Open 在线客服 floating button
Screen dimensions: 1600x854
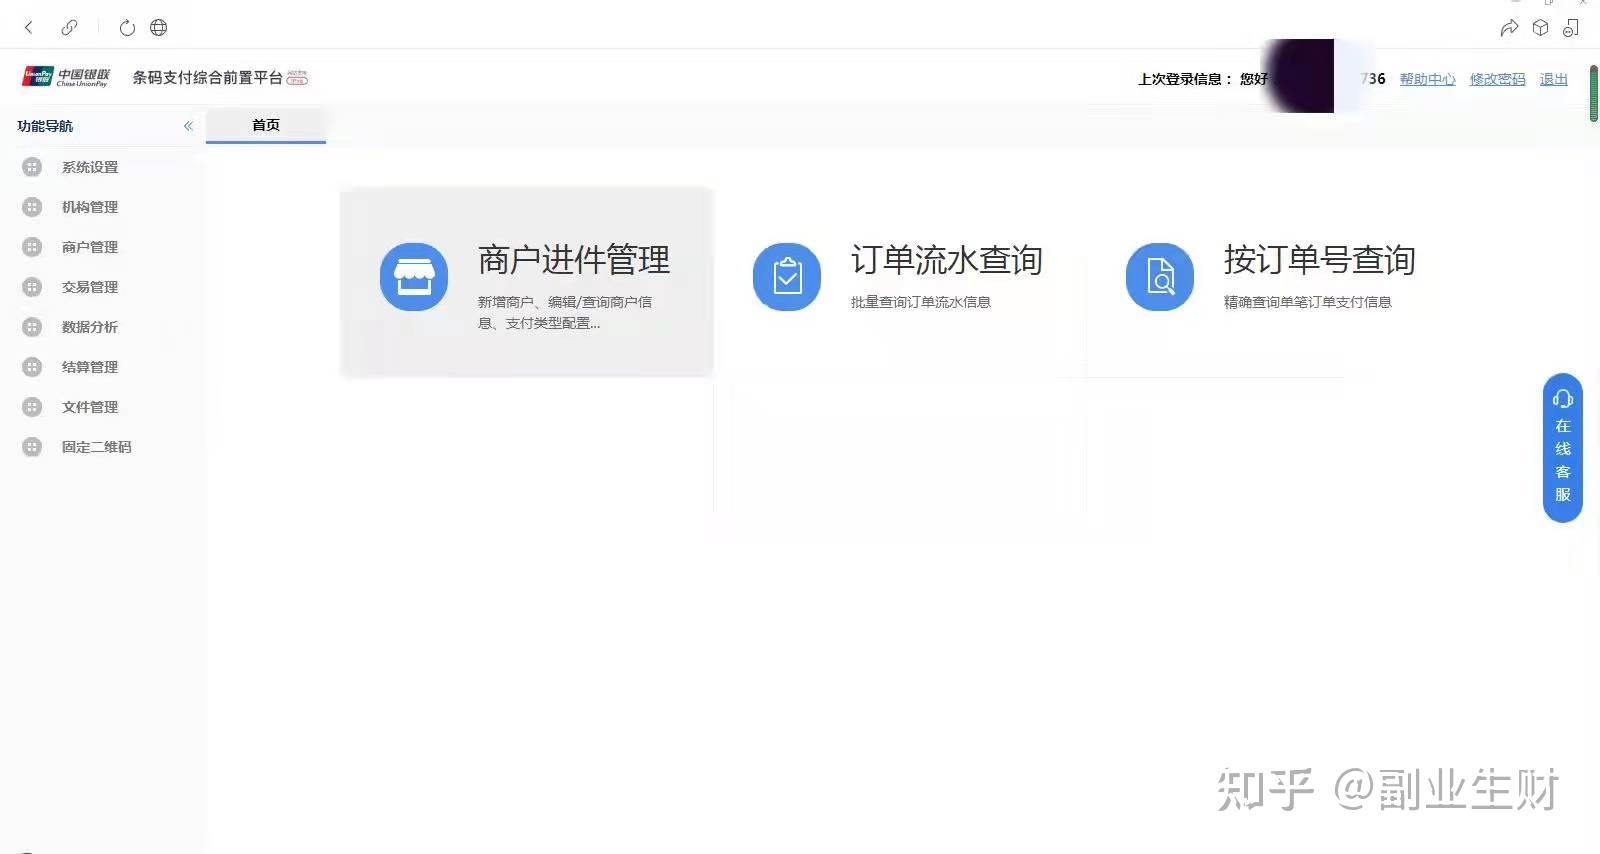click(1563, 447)
